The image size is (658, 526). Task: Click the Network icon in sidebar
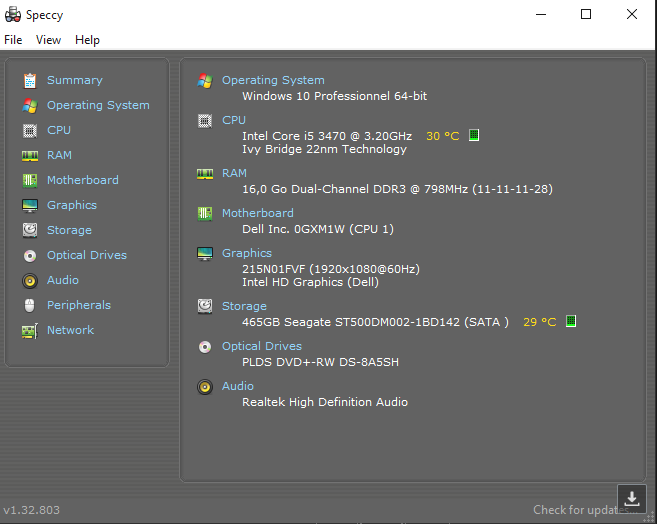(29, 330)
